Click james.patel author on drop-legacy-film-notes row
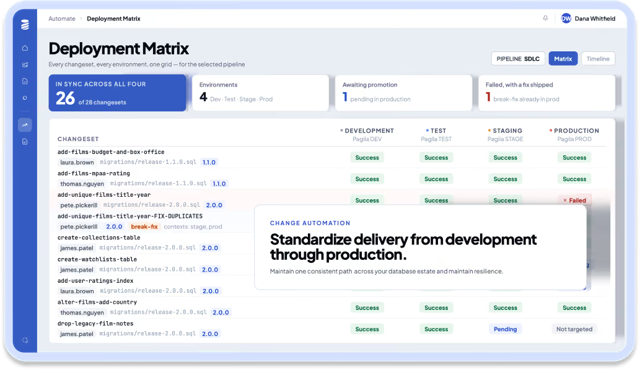640x370 pixels. pos(76,334)
